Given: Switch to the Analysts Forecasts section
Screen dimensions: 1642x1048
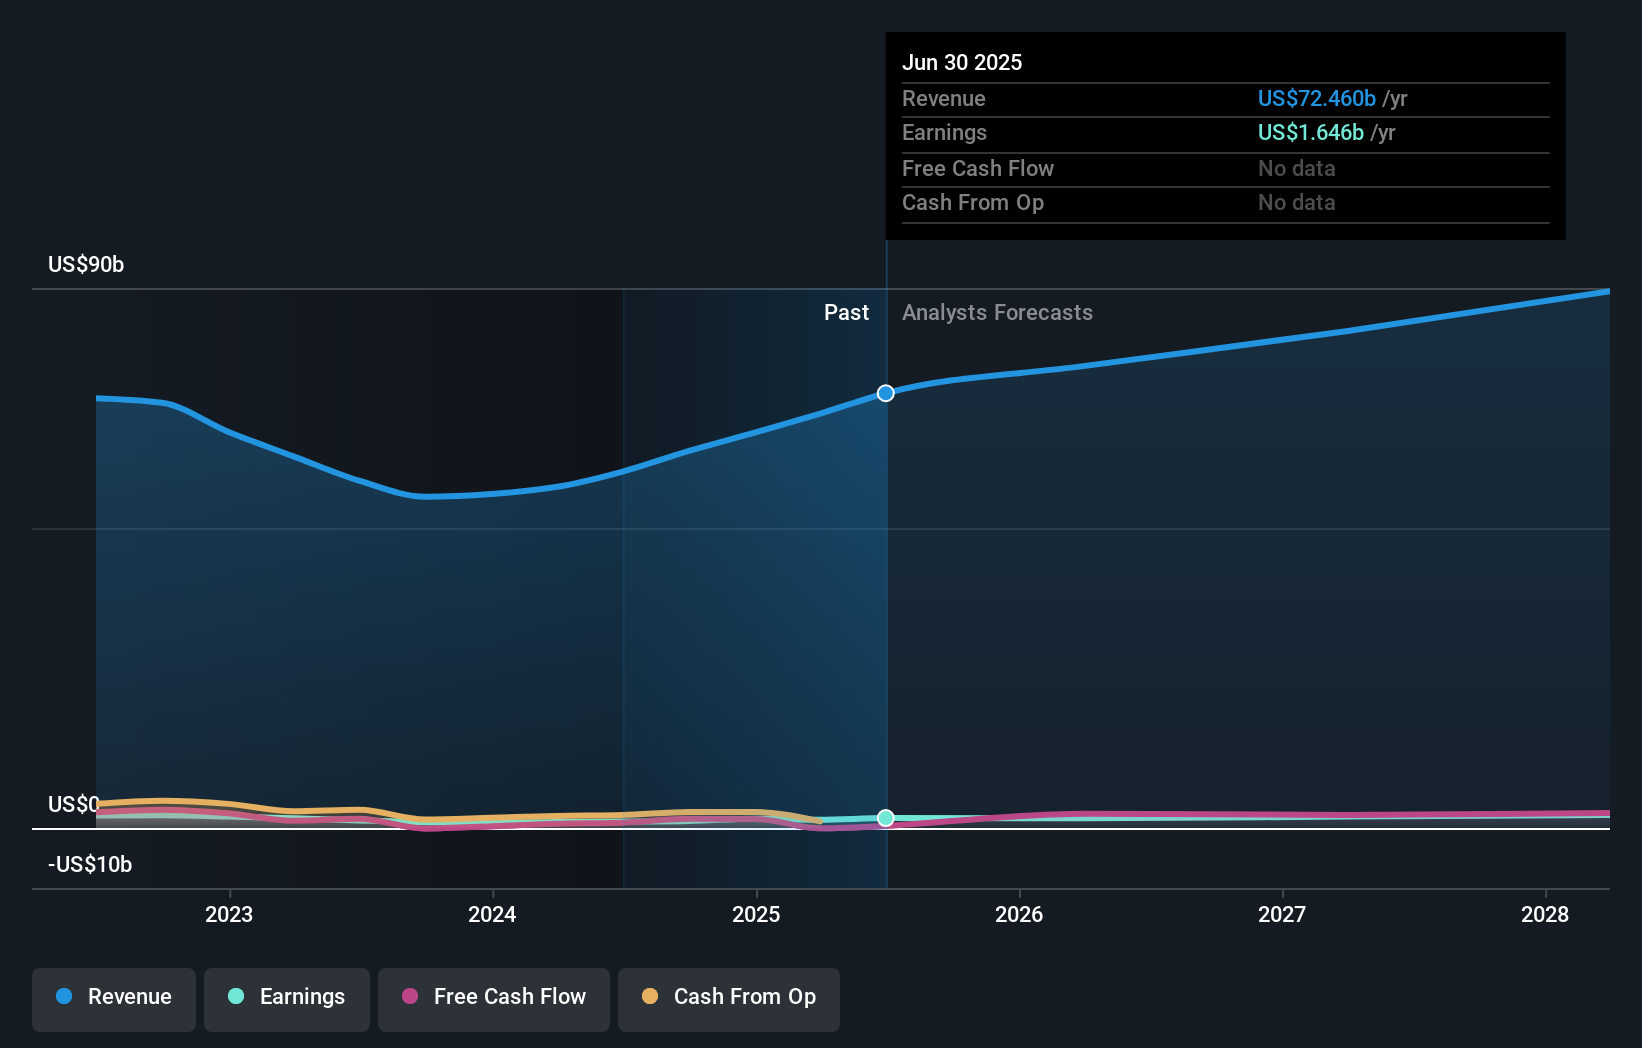Looking at the screenshot, I should pos(997,312).
